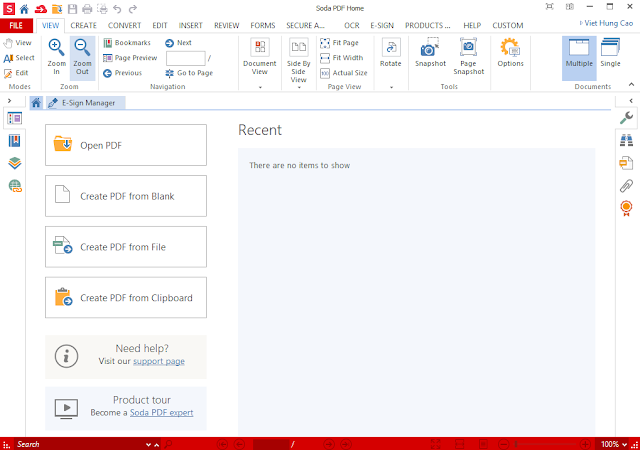Expand the left sidebar panel chevron
The height and width of the screenshot is (450, 640).
tap(9, 100)
